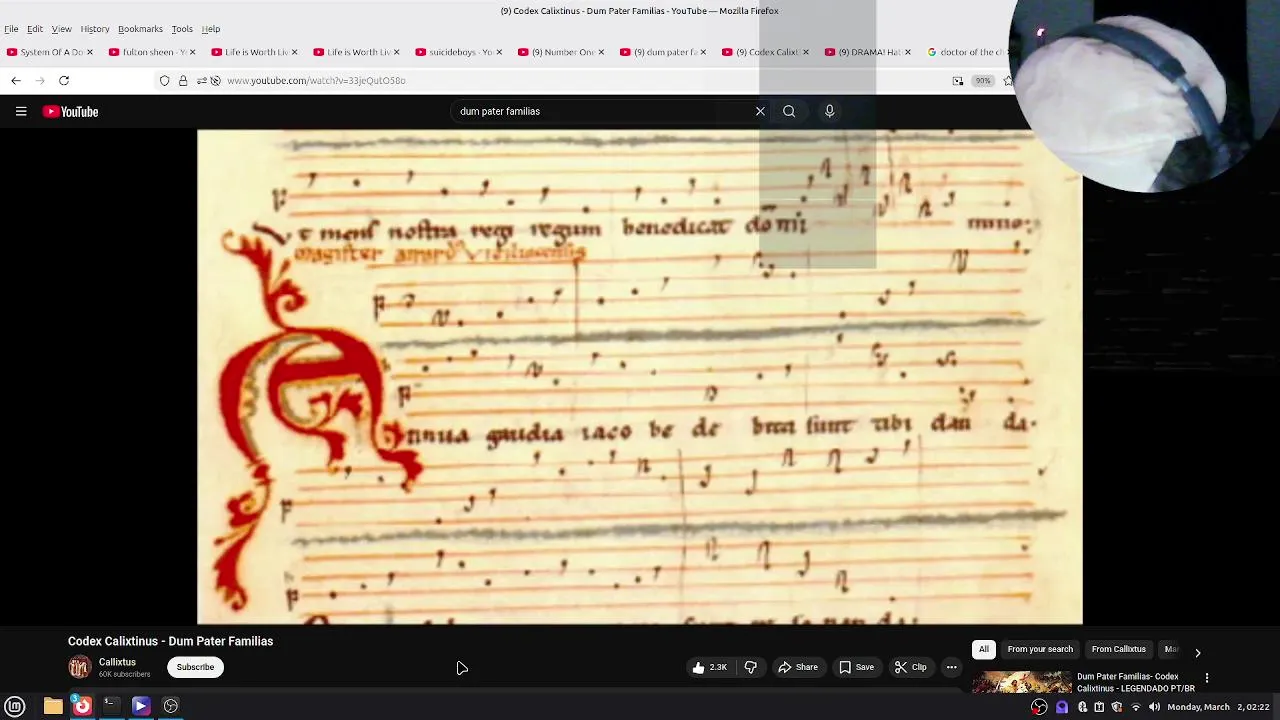Close the suicideboys tab
This screenshot has height=720, width=1280.
(498, 52)
